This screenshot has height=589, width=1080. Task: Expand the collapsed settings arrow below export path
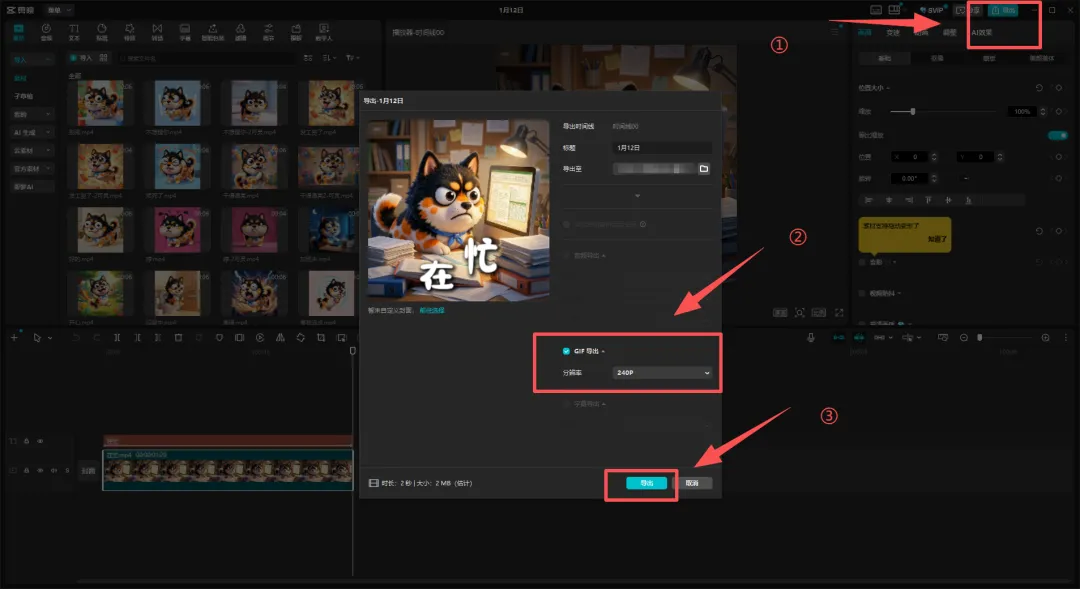pos(637,196)
